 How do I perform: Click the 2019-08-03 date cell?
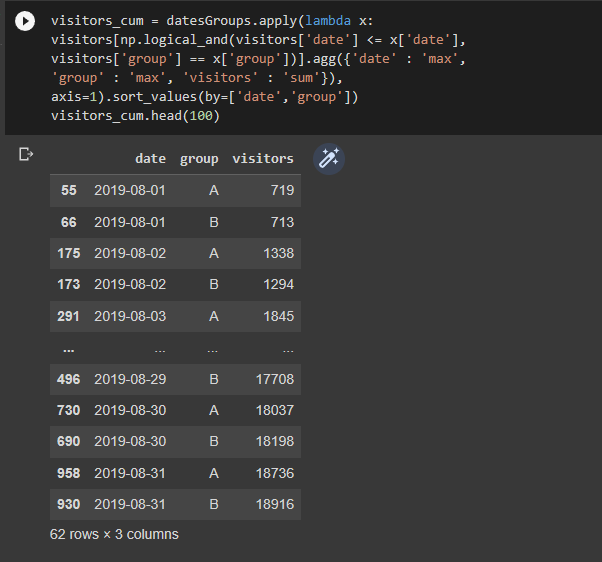tap(130, 316)
